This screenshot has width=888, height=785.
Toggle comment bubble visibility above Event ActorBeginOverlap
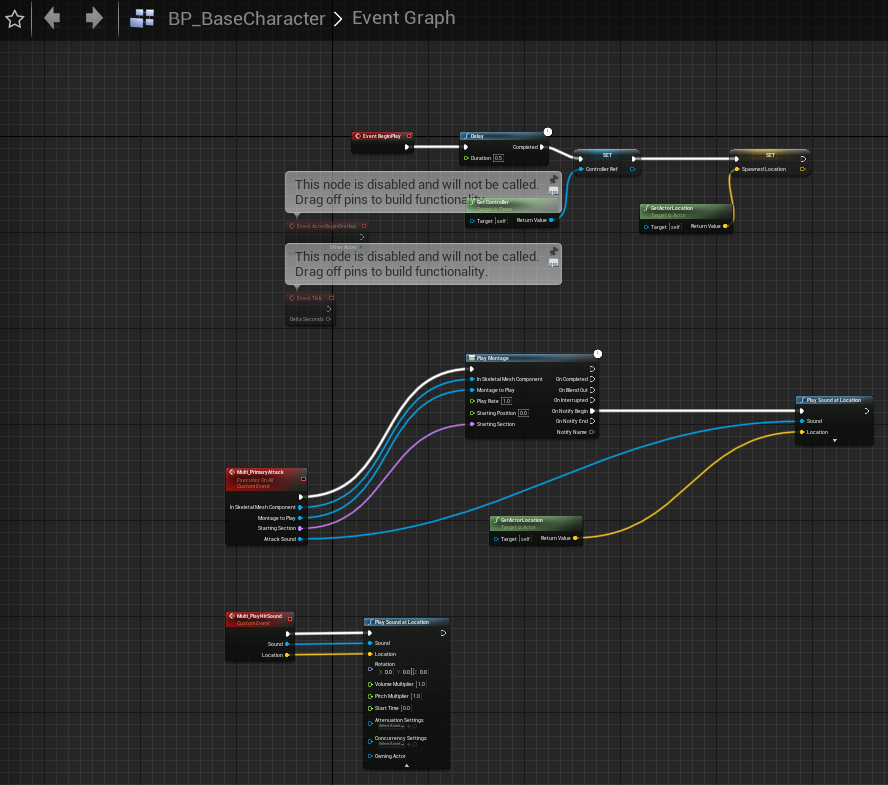pos(554,191)
